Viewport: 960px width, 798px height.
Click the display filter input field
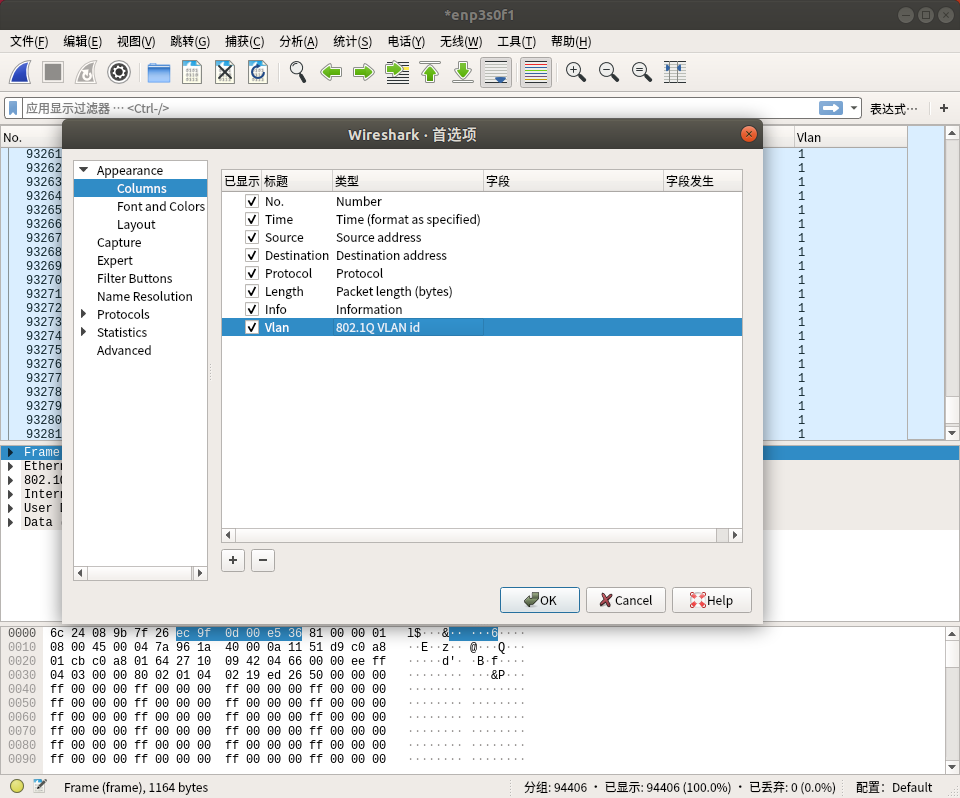[x=420, y=108]
